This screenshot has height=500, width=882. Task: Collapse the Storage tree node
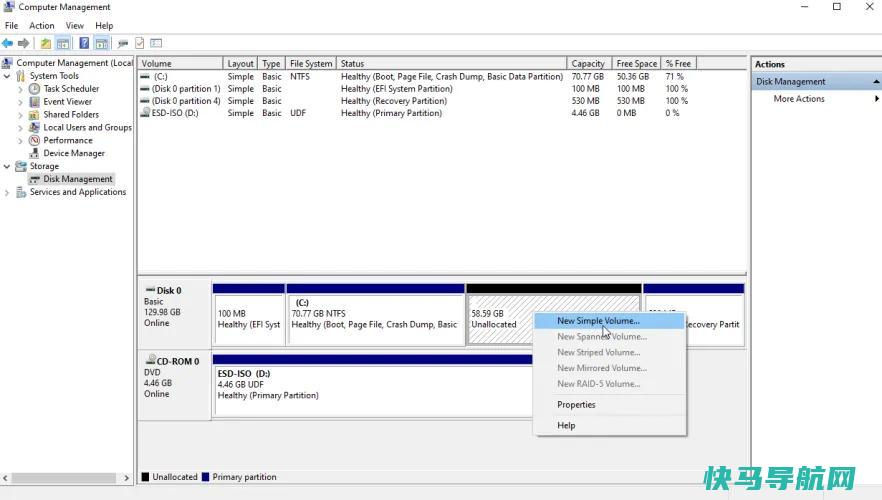pyautogui.click(x=7, y=166)
